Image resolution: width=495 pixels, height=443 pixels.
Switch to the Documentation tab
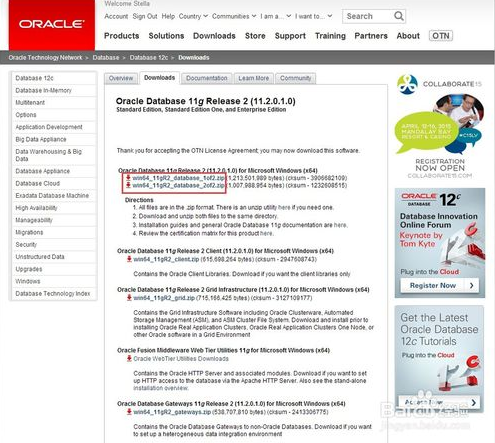point(207,78)
